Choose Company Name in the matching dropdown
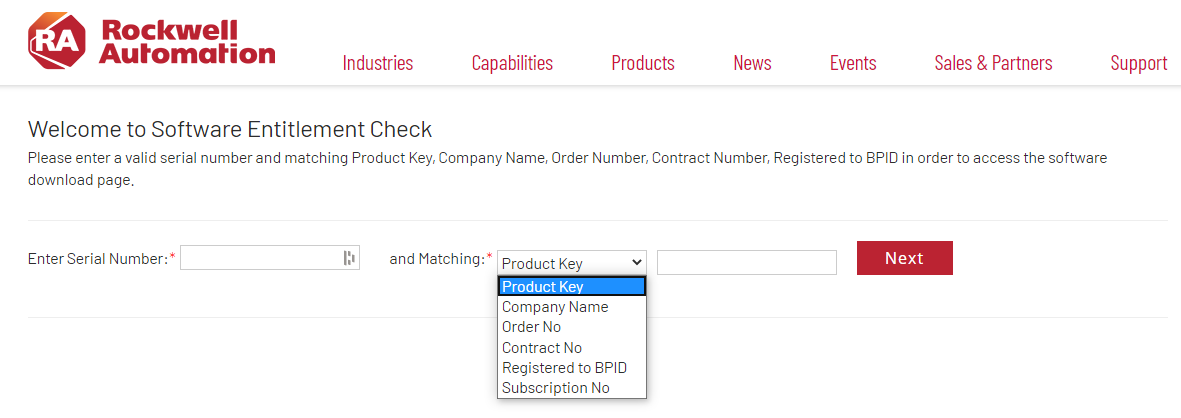This screenshot has width=1181, height=418. [x=572, y=307]
